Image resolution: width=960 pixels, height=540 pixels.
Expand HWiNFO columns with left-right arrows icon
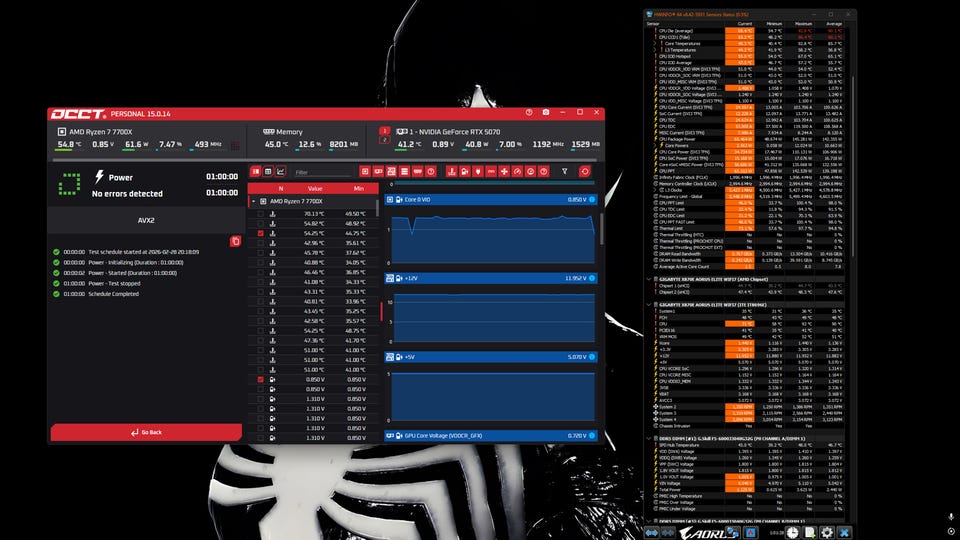click(x=651, y=533)
